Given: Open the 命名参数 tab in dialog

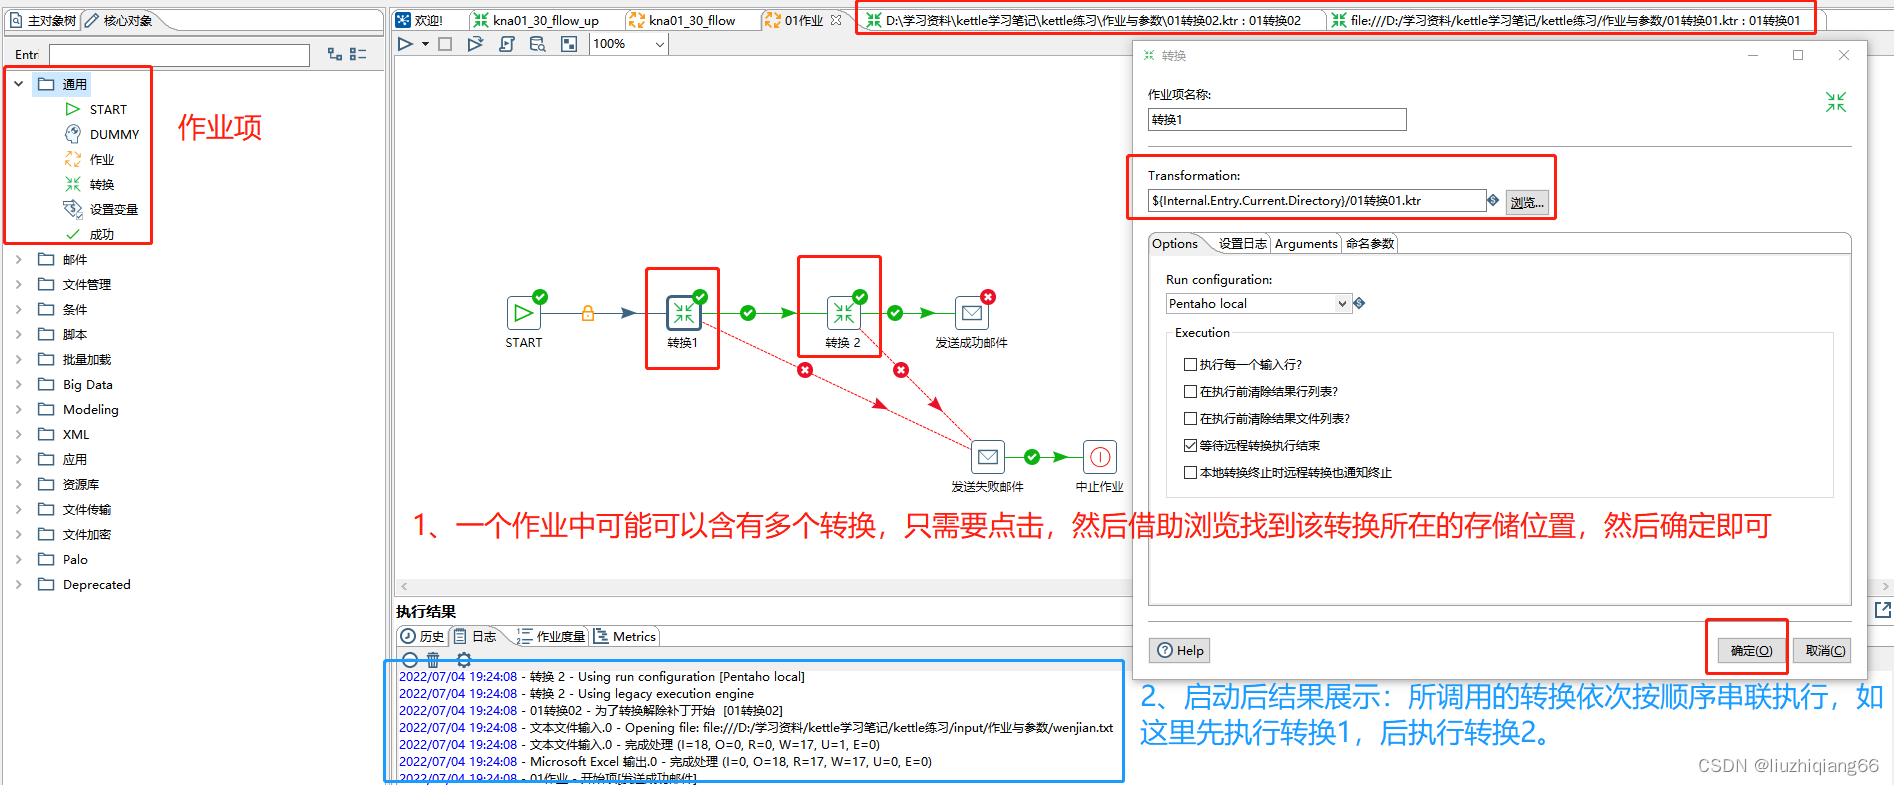Looking at the screenshot, I should pyautogui.click(x=1369, y=244).
